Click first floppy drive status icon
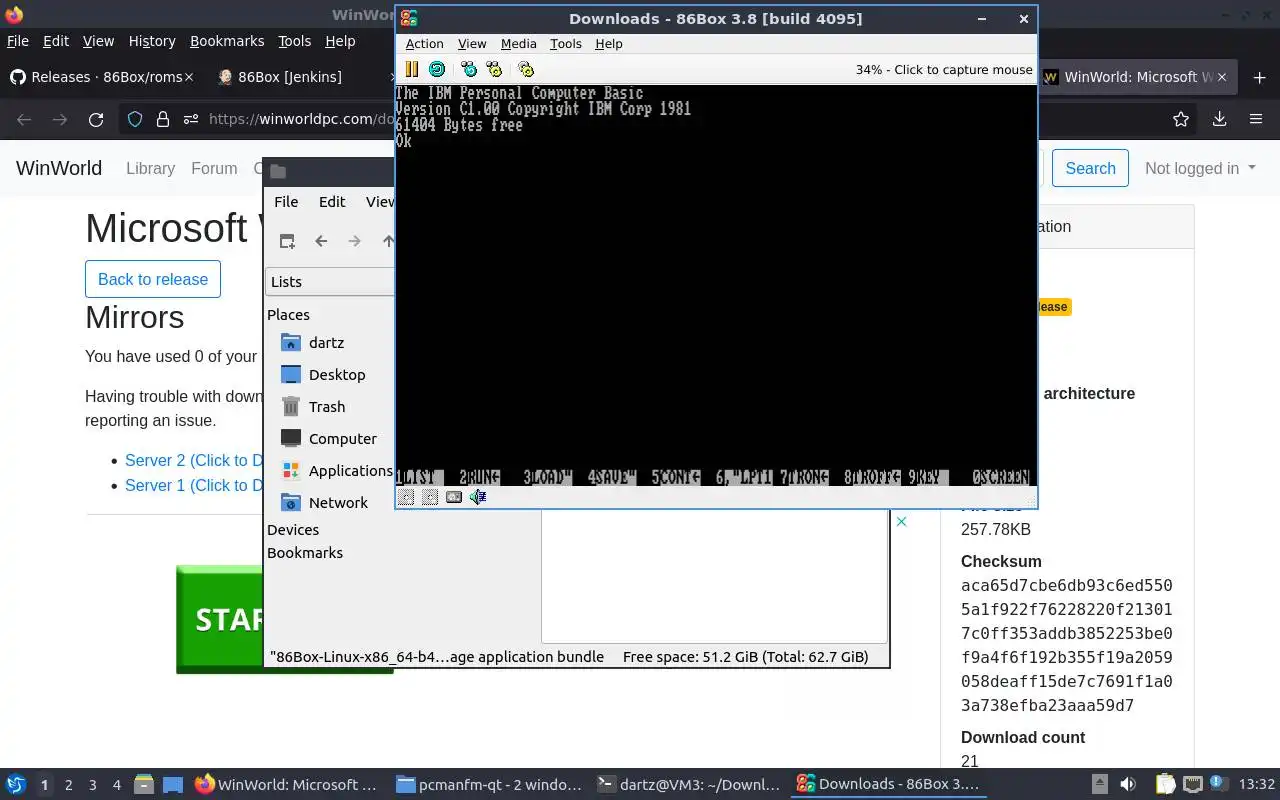 coord(406,497)
